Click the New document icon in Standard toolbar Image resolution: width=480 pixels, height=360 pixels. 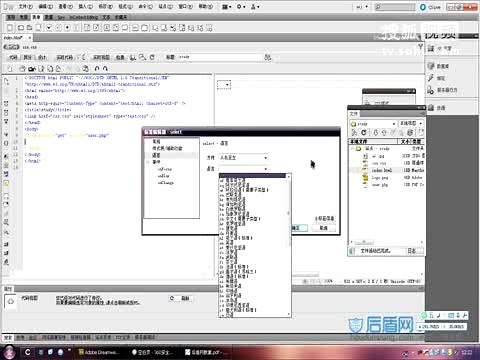coord(10,69)
